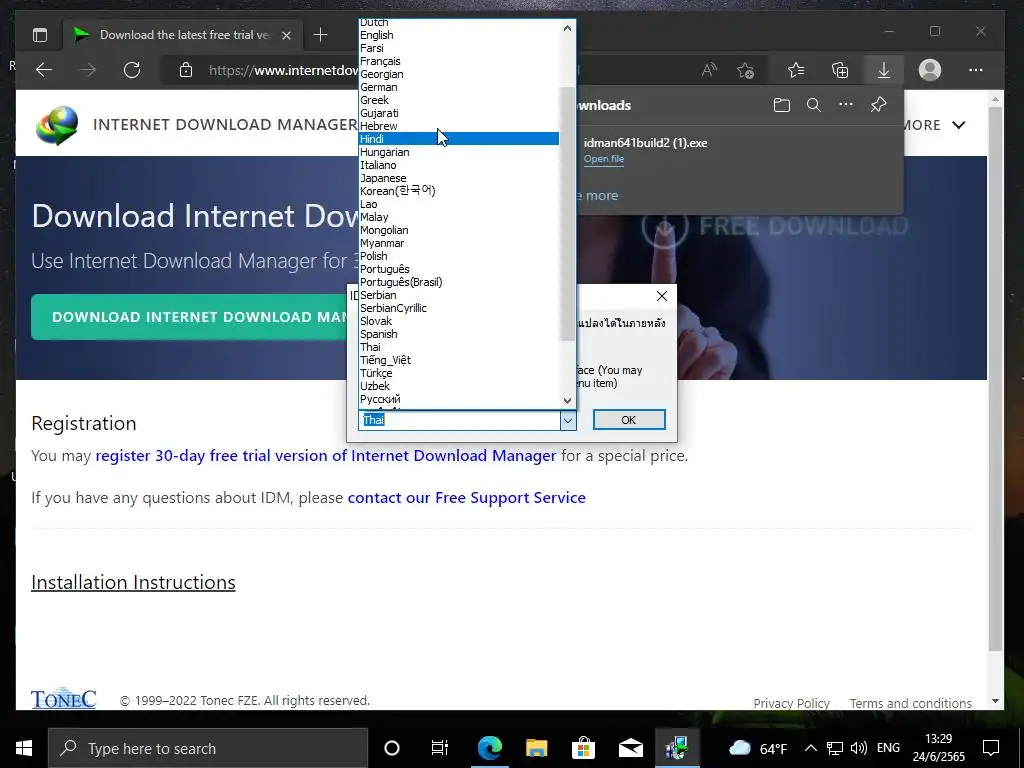The image size is (1024, 768).
Task: Select Tiếng_Việt from the list
Action: click(x=458, y=360)
